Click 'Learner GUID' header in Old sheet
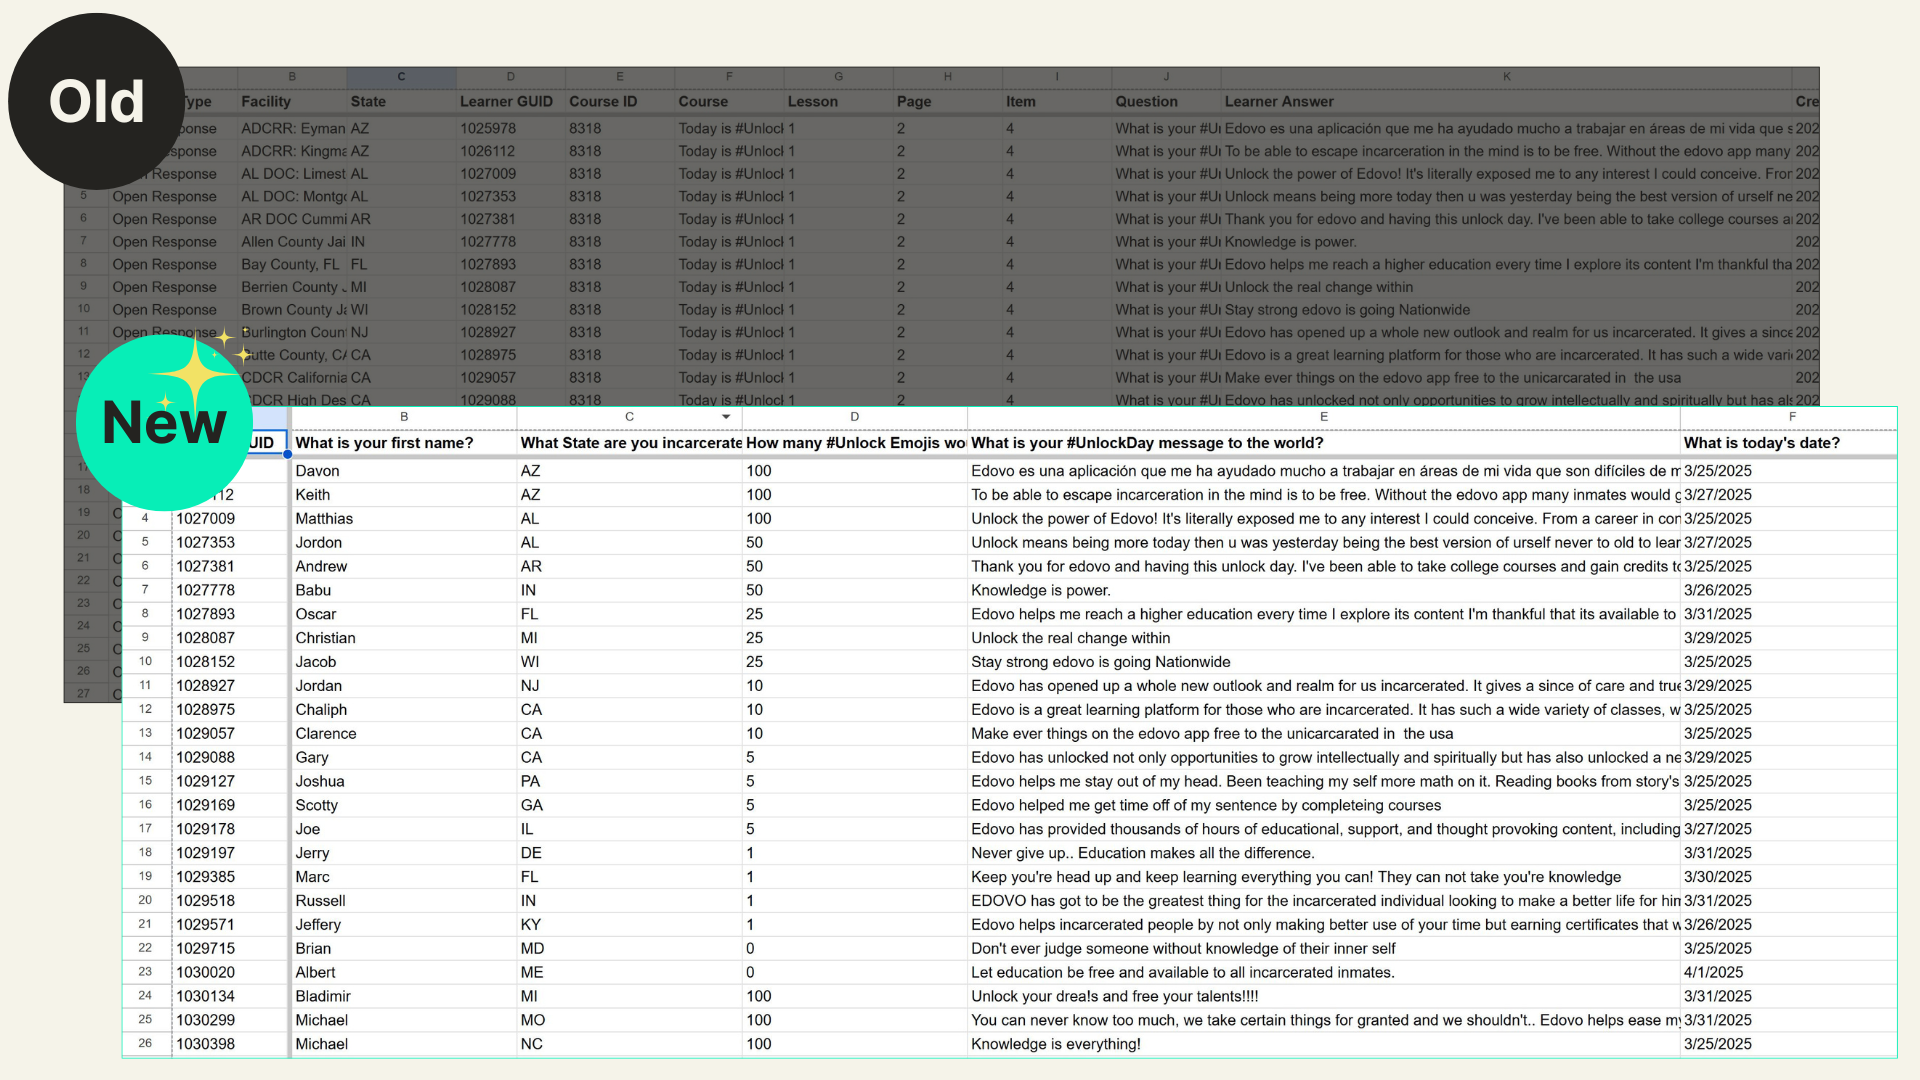The image size is (1920, 1080). 510,102
